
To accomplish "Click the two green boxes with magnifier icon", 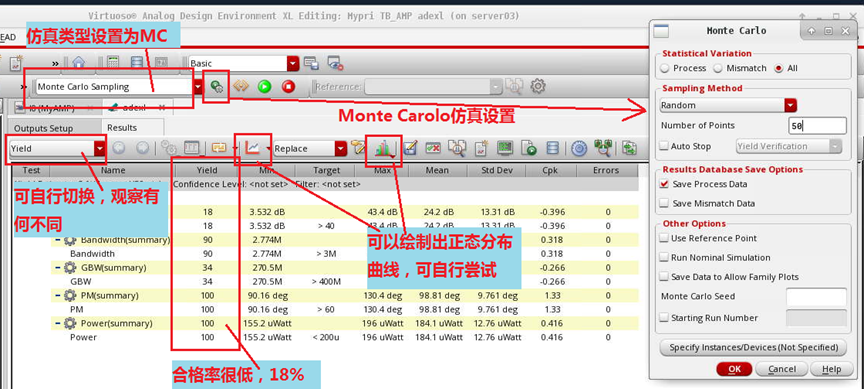I will [602, 147].
